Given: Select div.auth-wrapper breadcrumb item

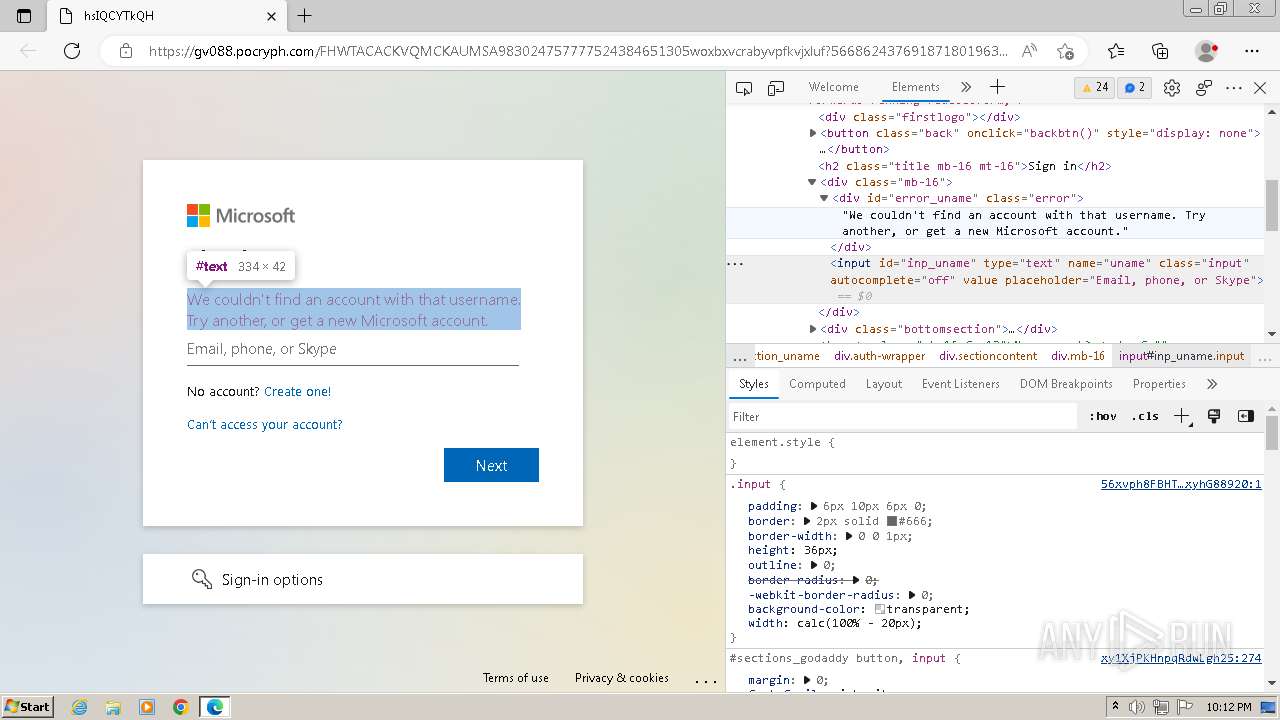Looking at the screenshot, I should [x=879, y=356].
